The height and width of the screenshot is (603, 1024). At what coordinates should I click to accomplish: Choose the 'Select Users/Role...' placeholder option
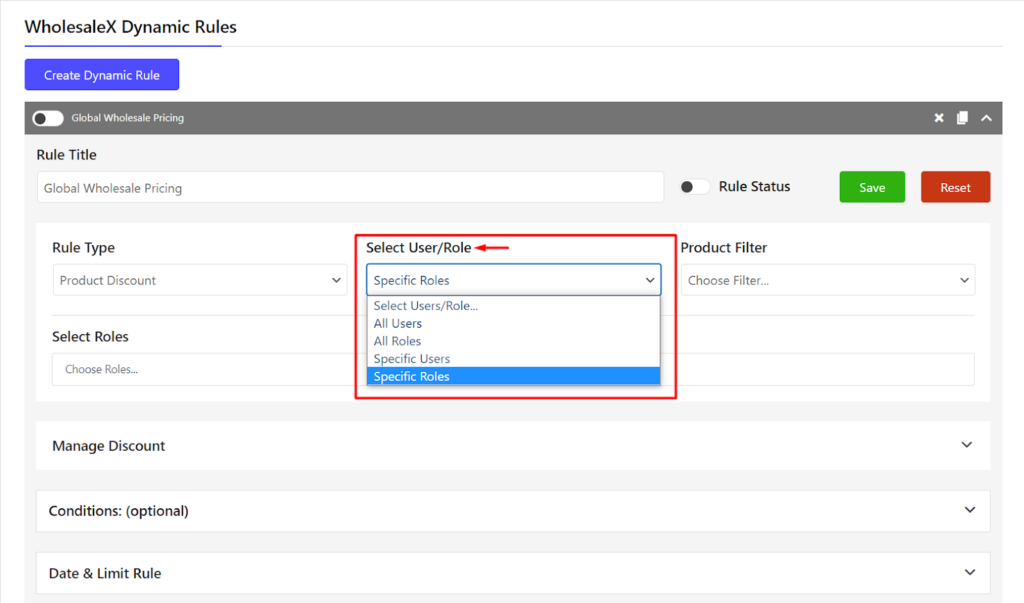513,305
